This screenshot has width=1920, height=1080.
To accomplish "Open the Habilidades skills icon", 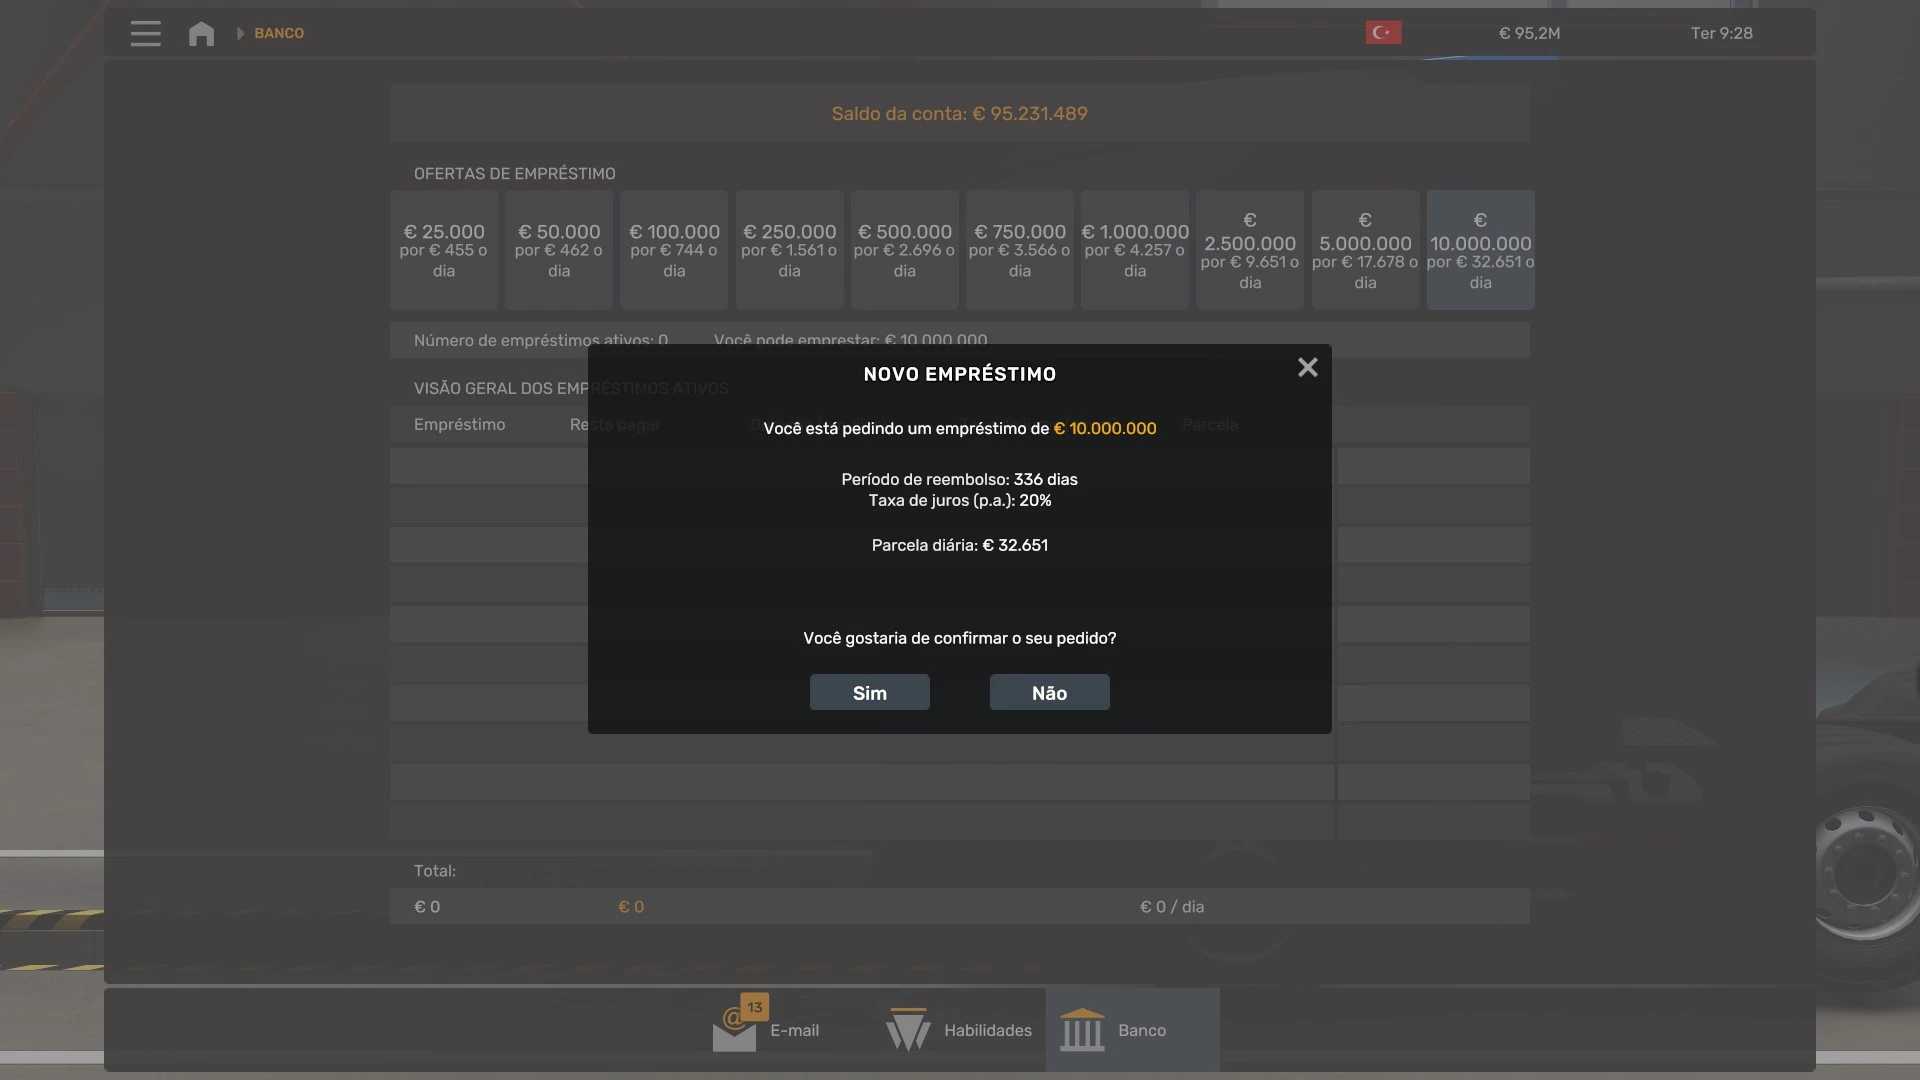I will coord(908,1030).
